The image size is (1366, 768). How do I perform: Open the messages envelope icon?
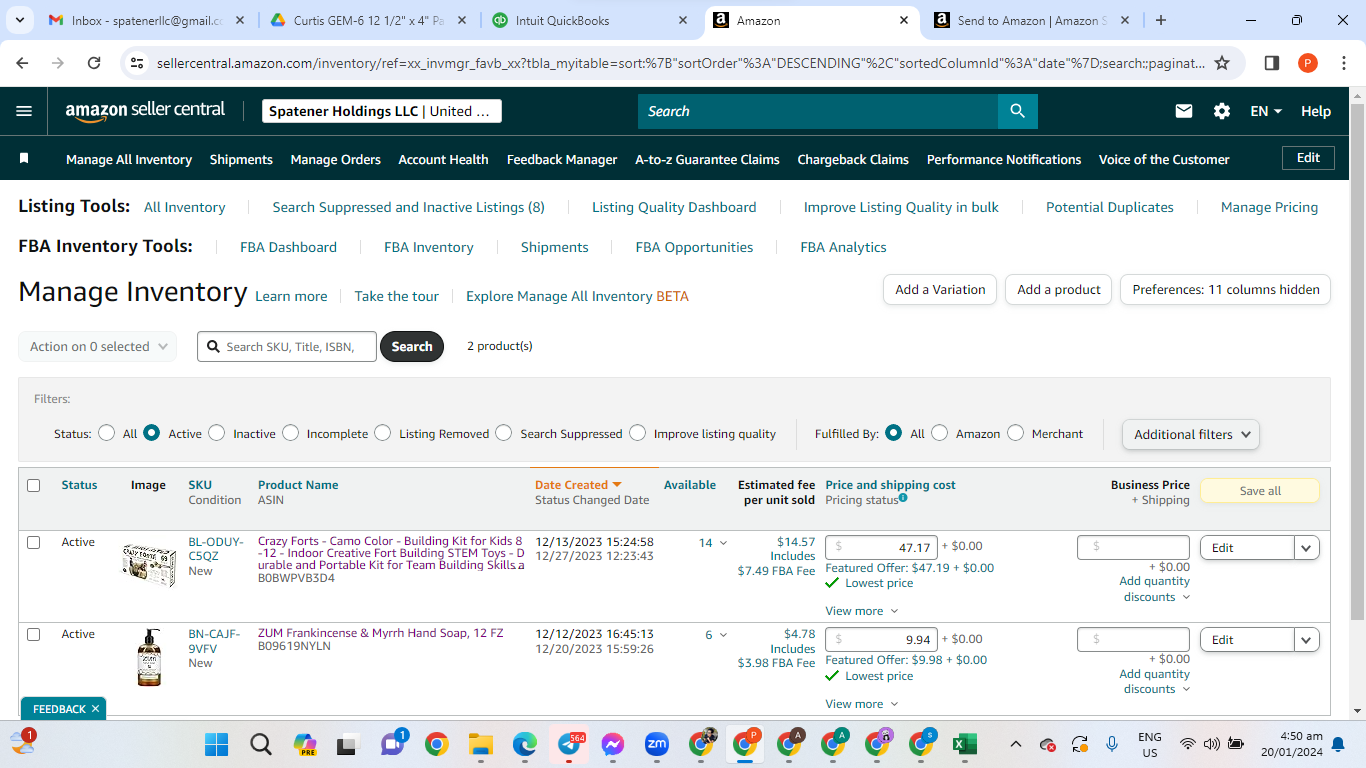[x=1184, y=111]
